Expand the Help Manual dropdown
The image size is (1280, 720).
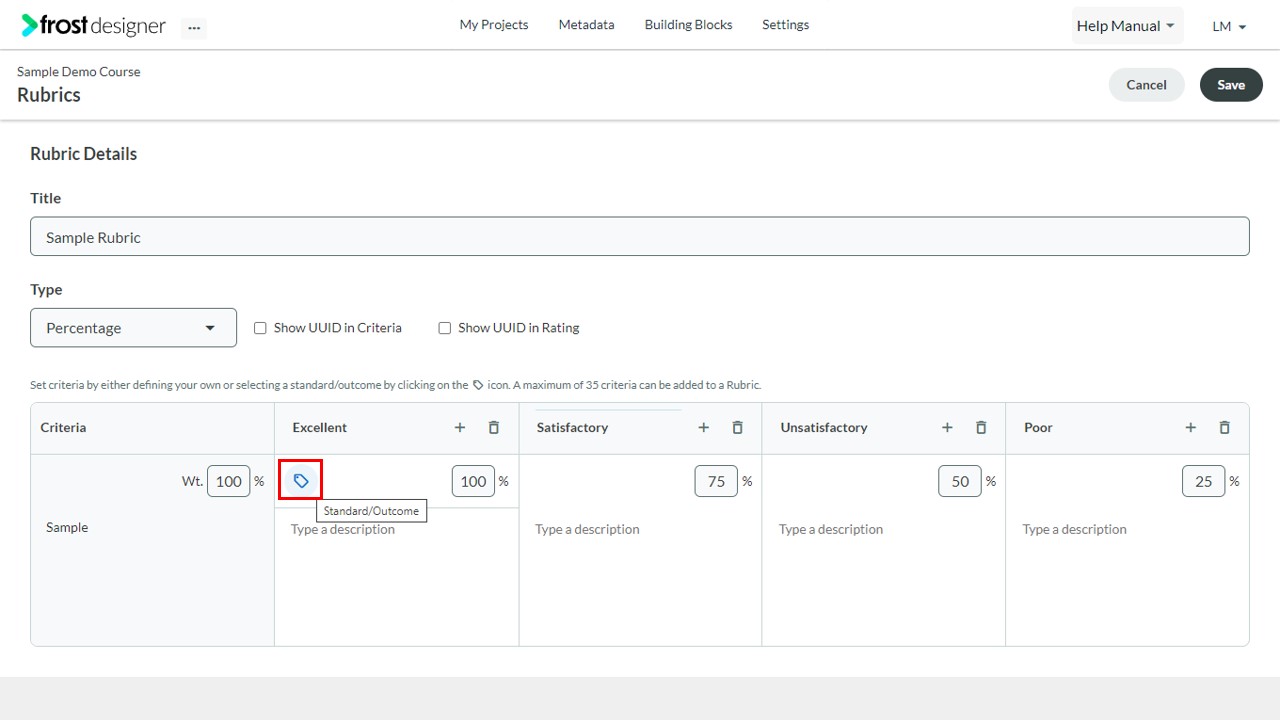[x=1127, y=26]
